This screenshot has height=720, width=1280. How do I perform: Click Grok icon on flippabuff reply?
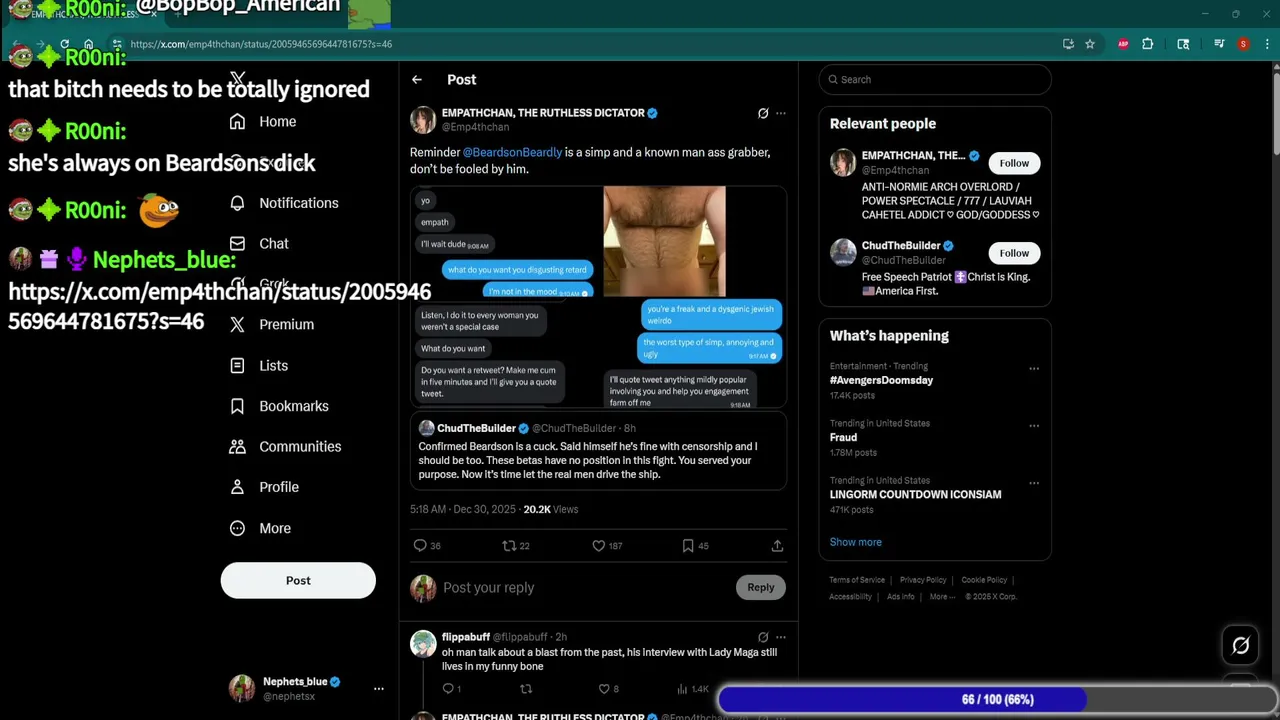[763, 637]
